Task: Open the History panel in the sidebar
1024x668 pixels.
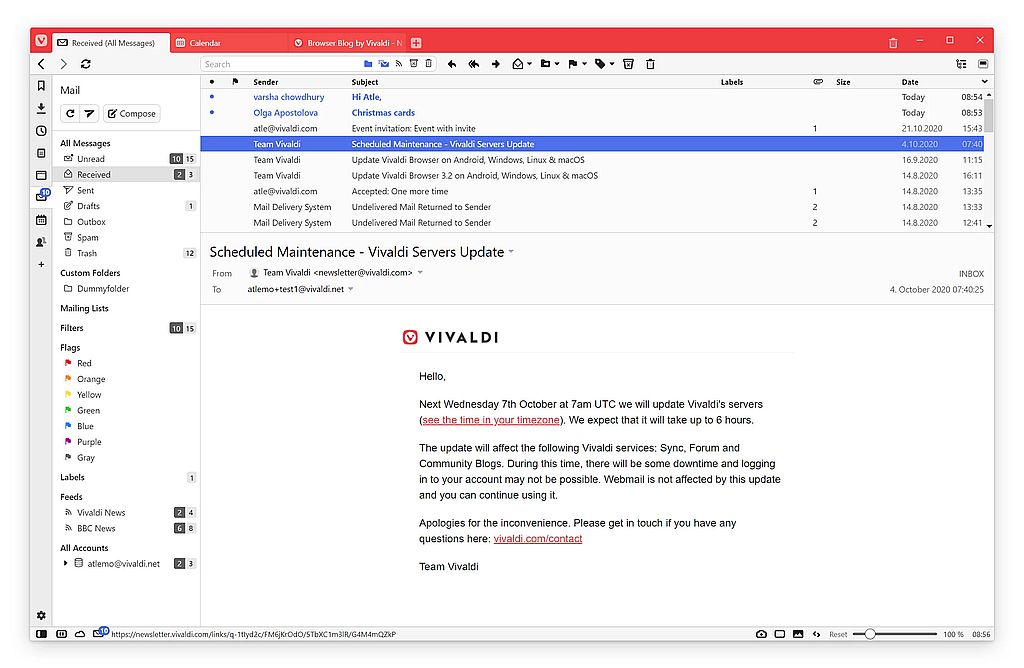Action: (x=41, y=131)
